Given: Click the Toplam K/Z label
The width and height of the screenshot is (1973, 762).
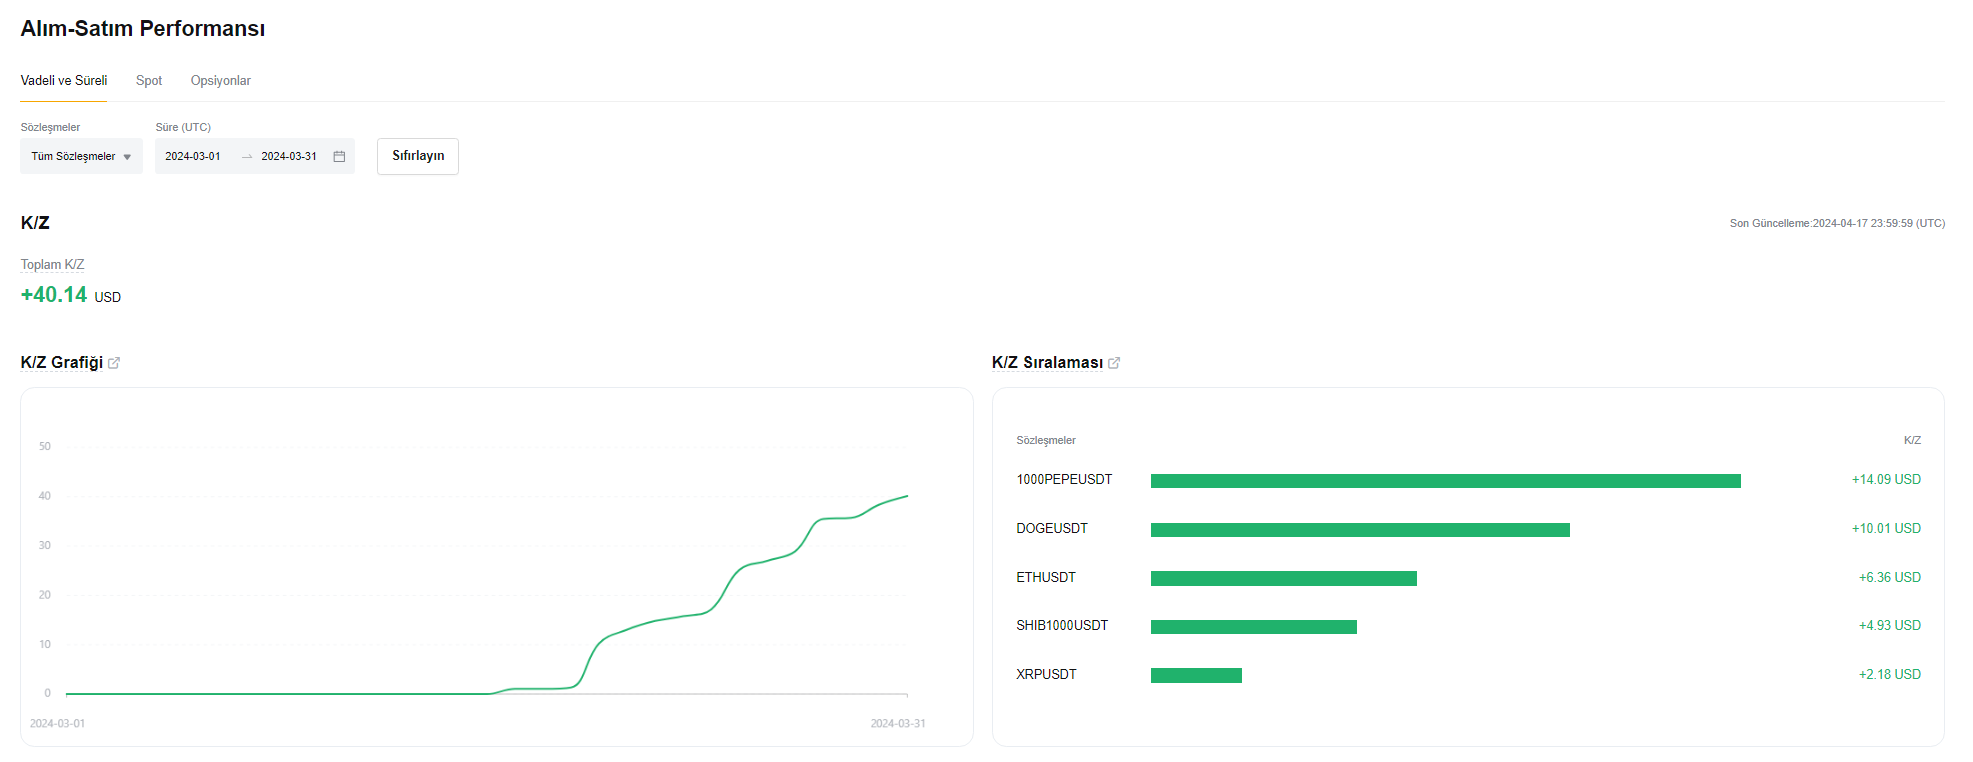Looking at the screenshot, I should point(52,265).
